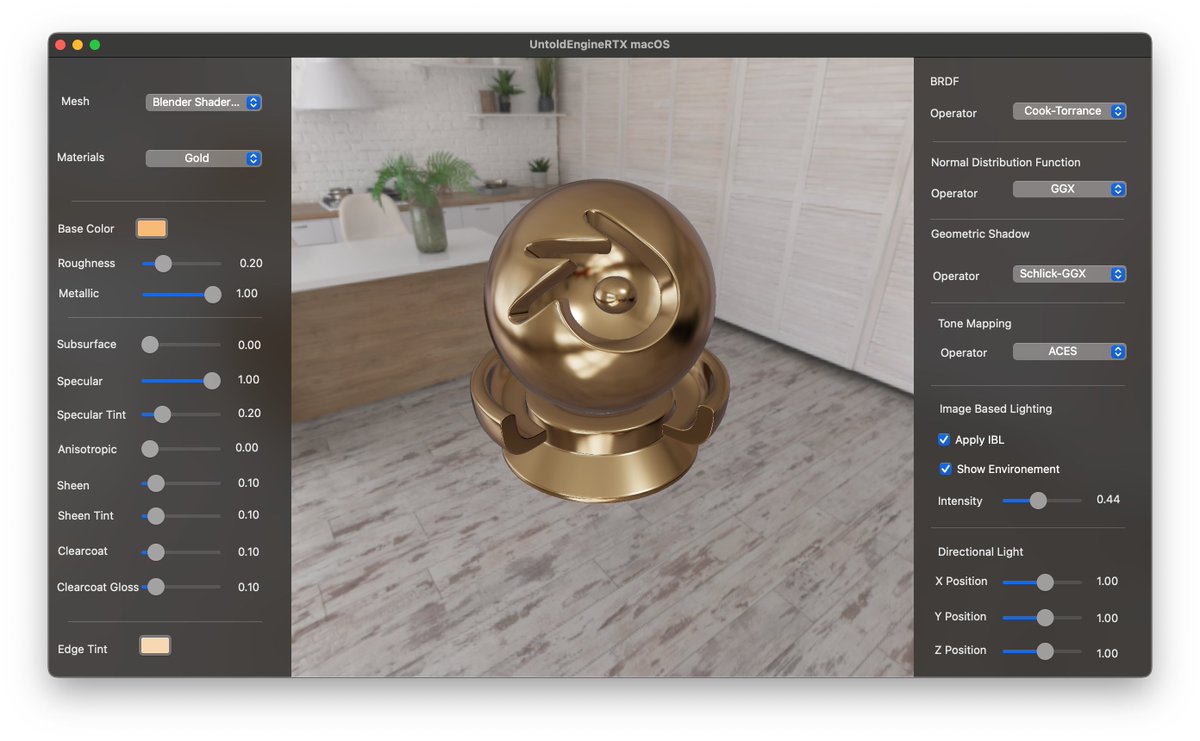
Task: Click the Base Color swatch
Action: point(151,228)
